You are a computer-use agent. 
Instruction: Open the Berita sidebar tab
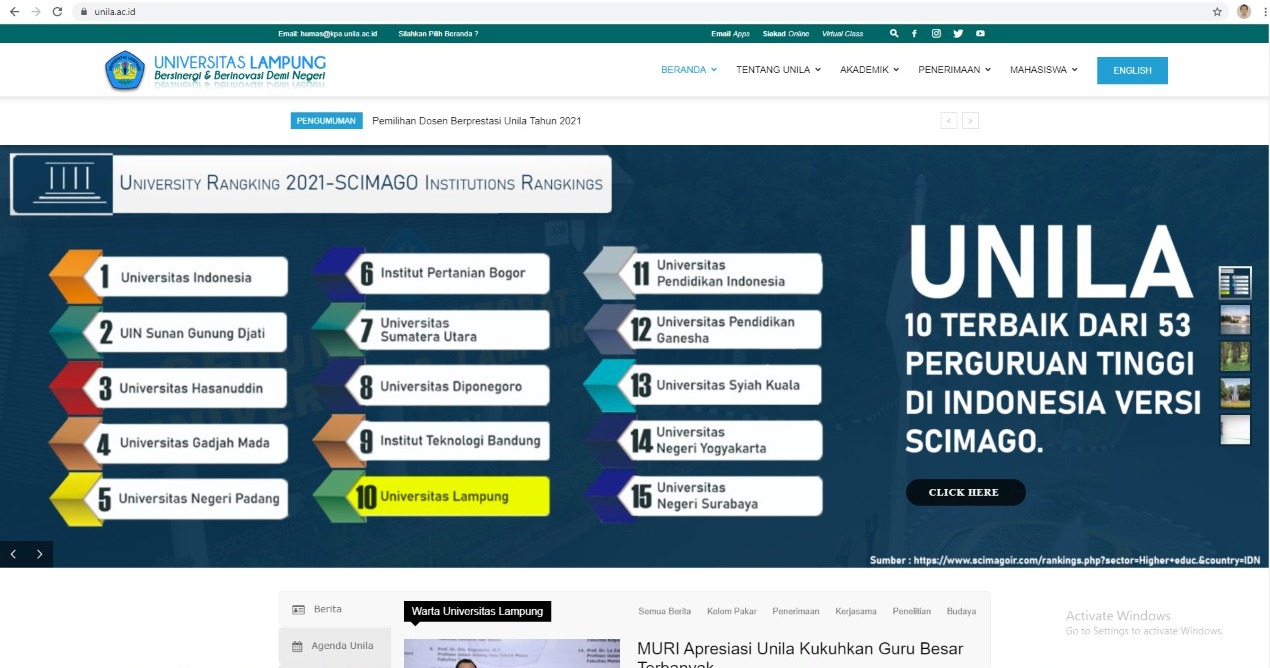point(335,609)
